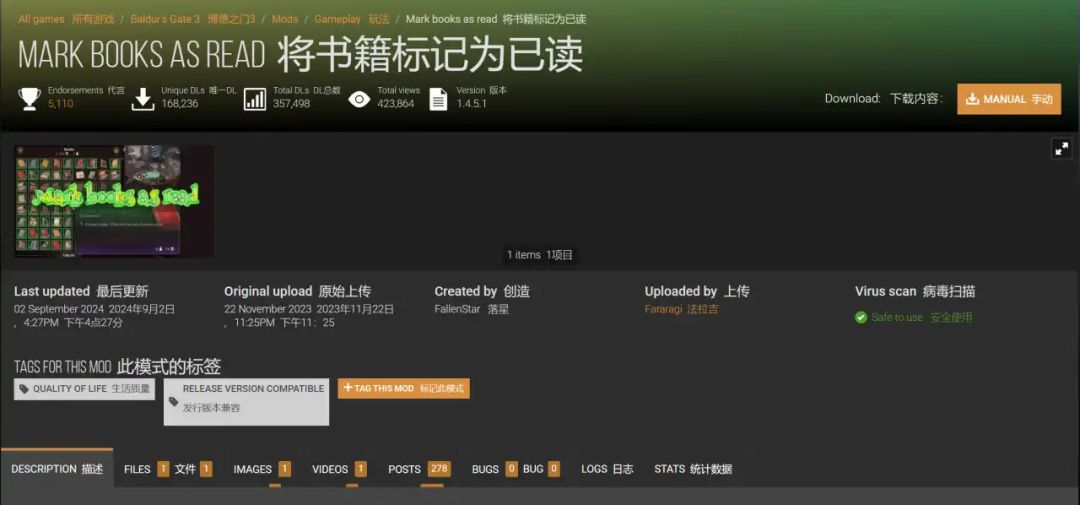Expand the image gallery to fullscreen
Image resolution: width=1080 pixels, height=505 pixels.
1061,147
